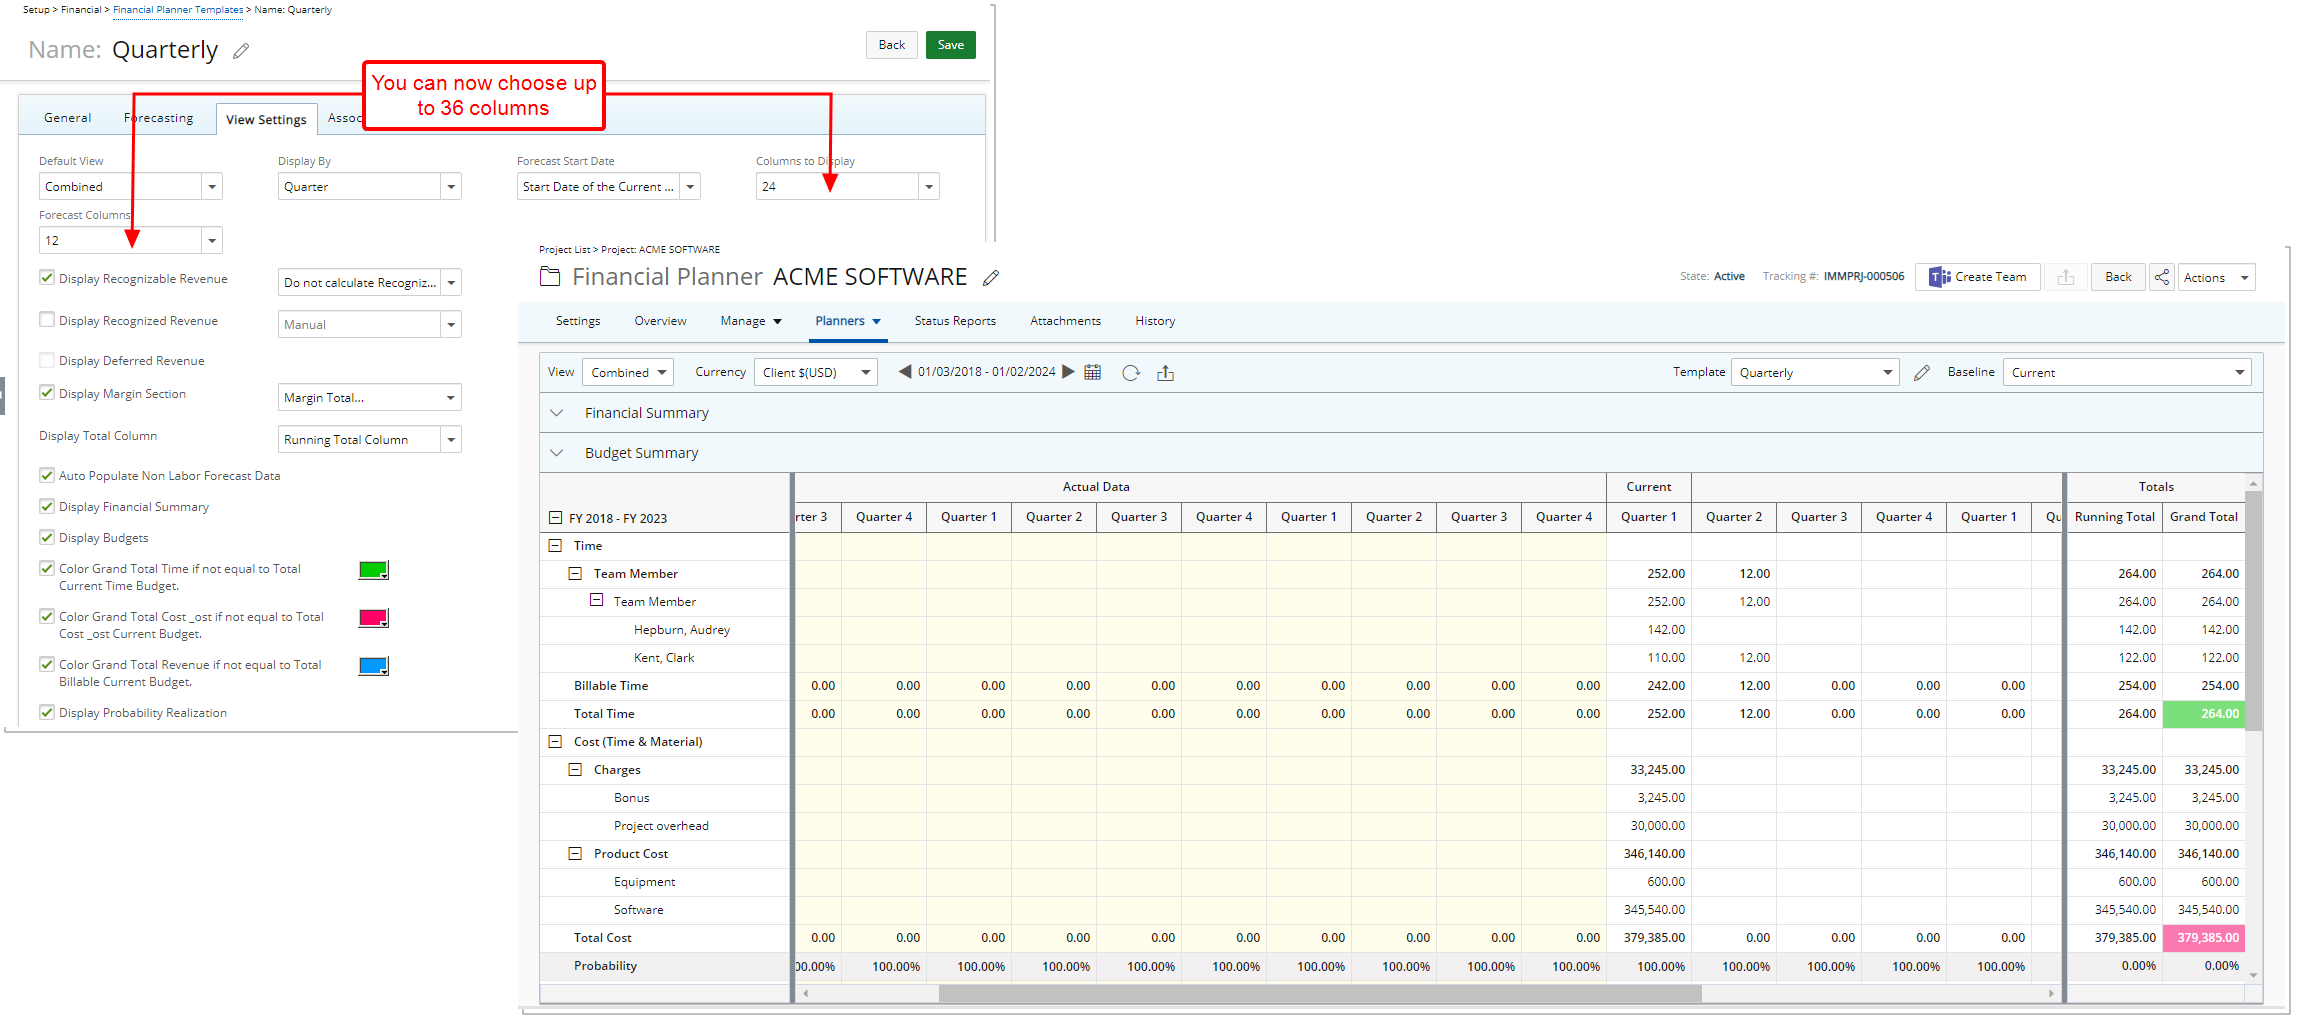The image size is (2302, 1026).
Task: Open Financial Planner Templates breadcrumb link
Action: point(178,10)
